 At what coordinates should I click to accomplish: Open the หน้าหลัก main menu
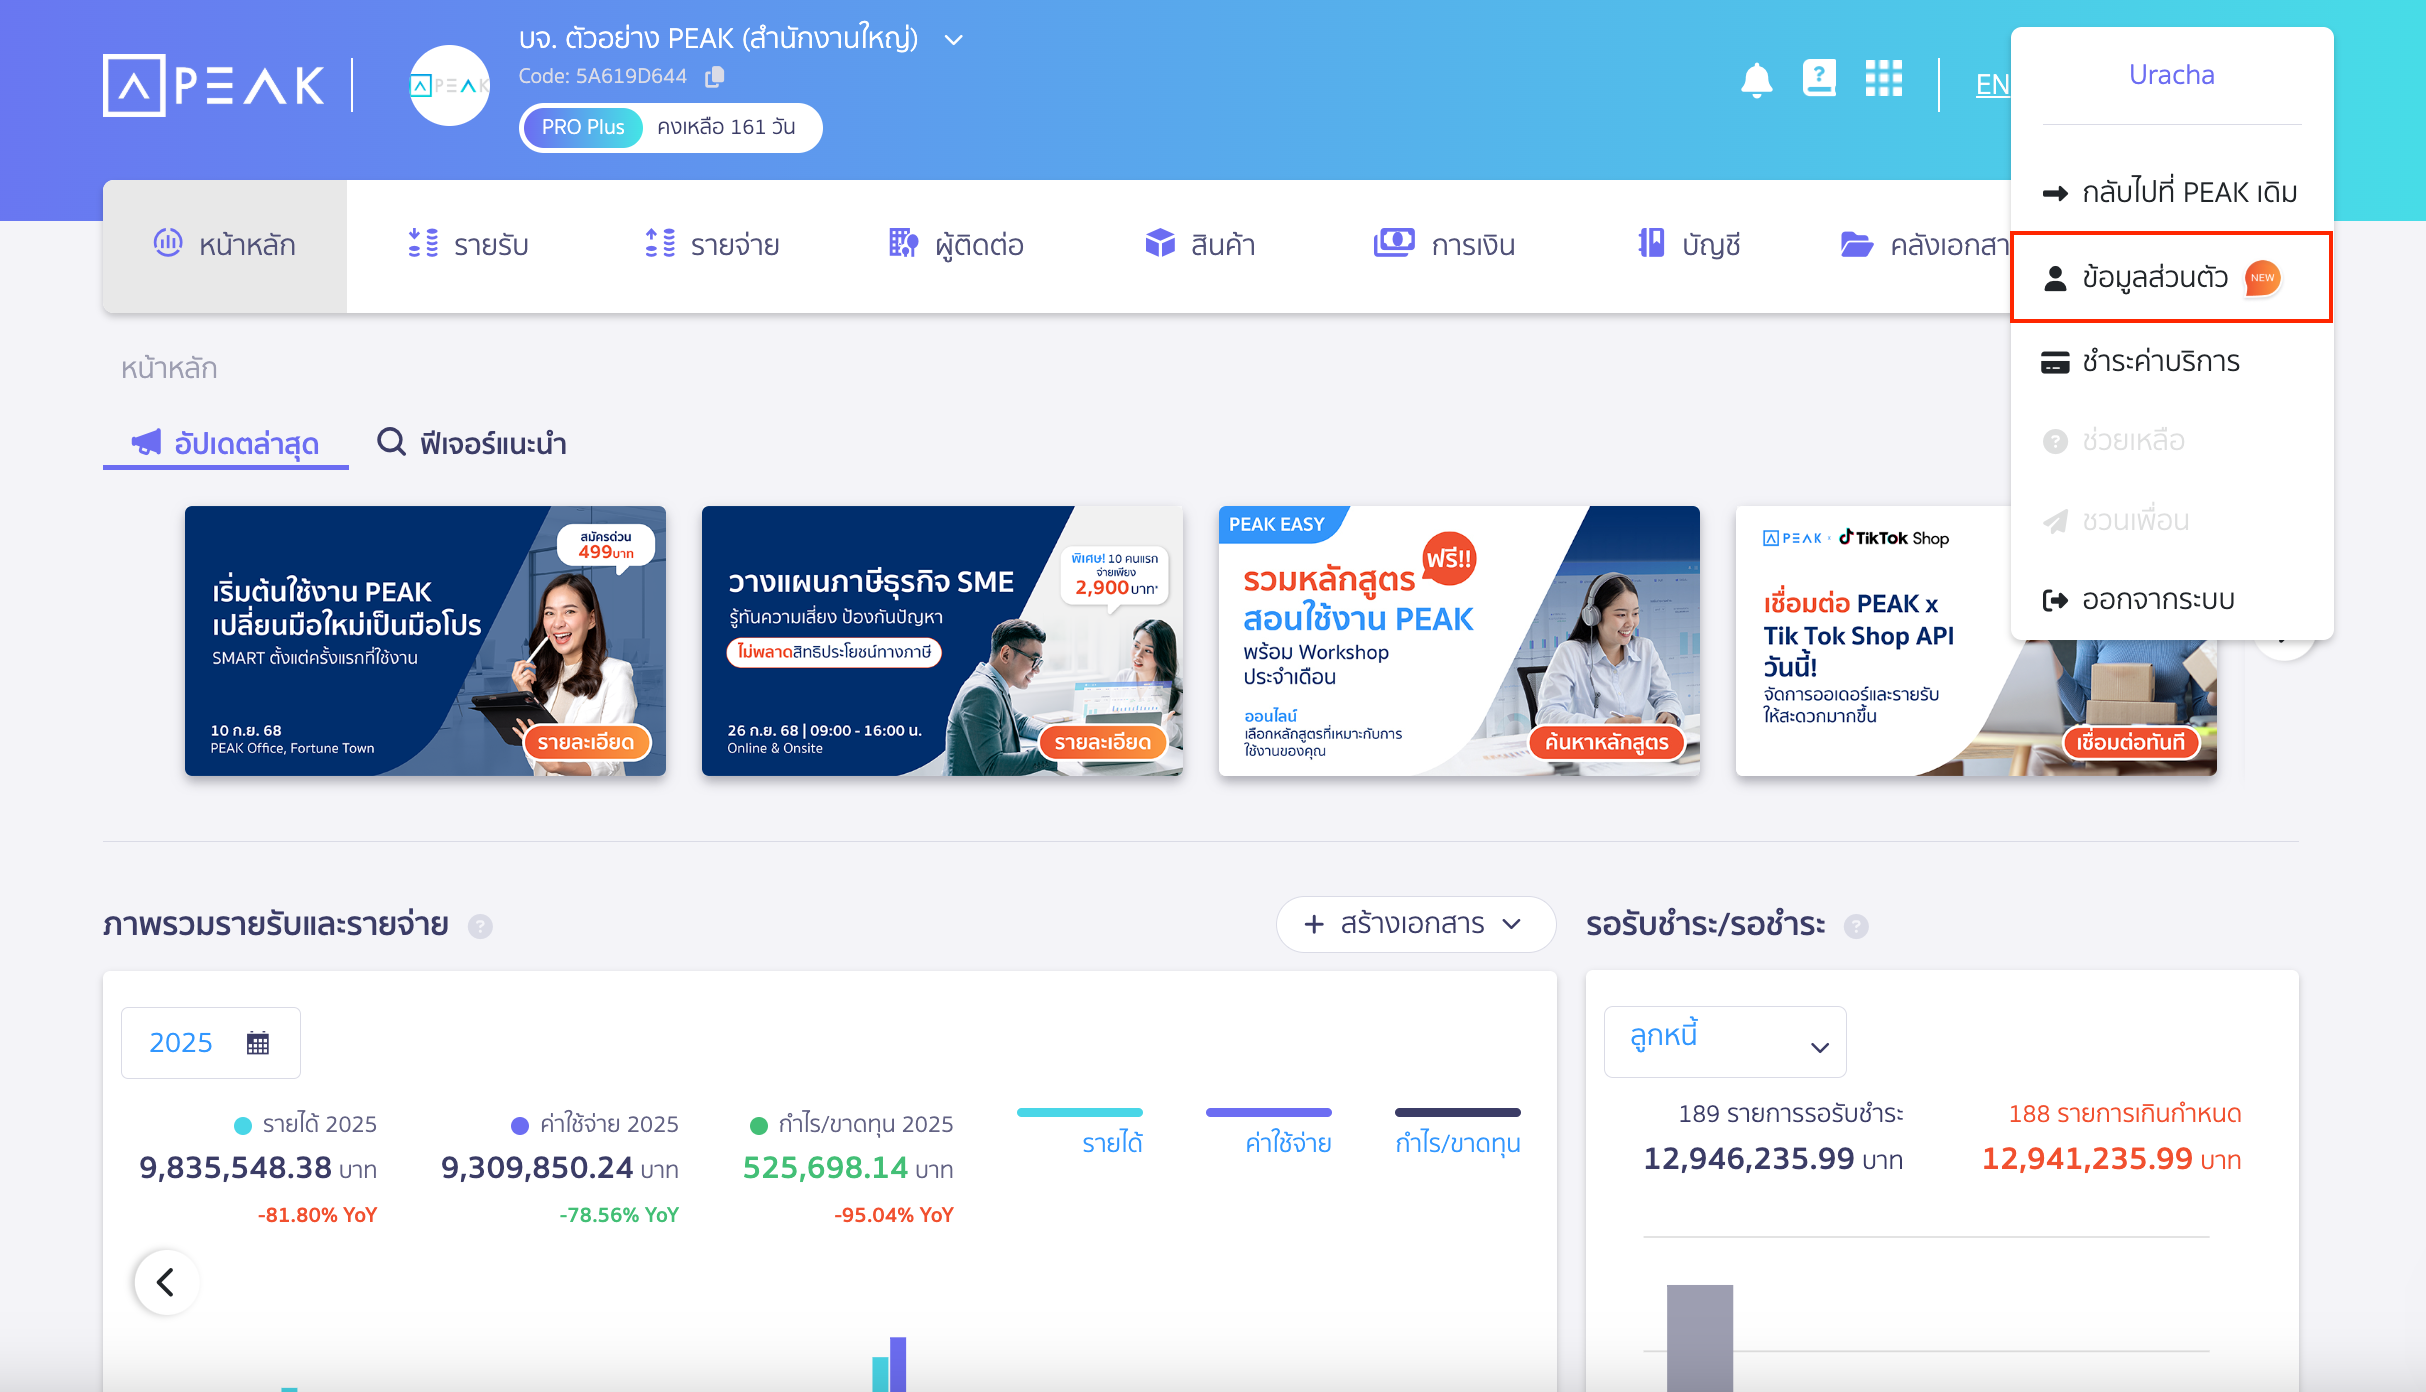tap(225, 246)
